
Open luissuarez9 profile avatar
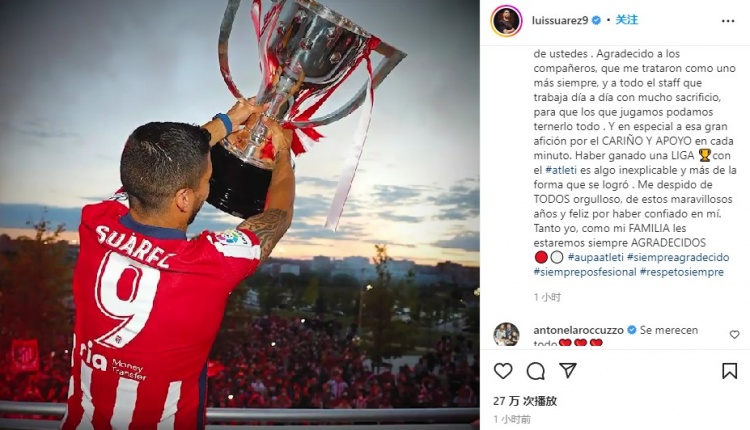tap(507, 21)
